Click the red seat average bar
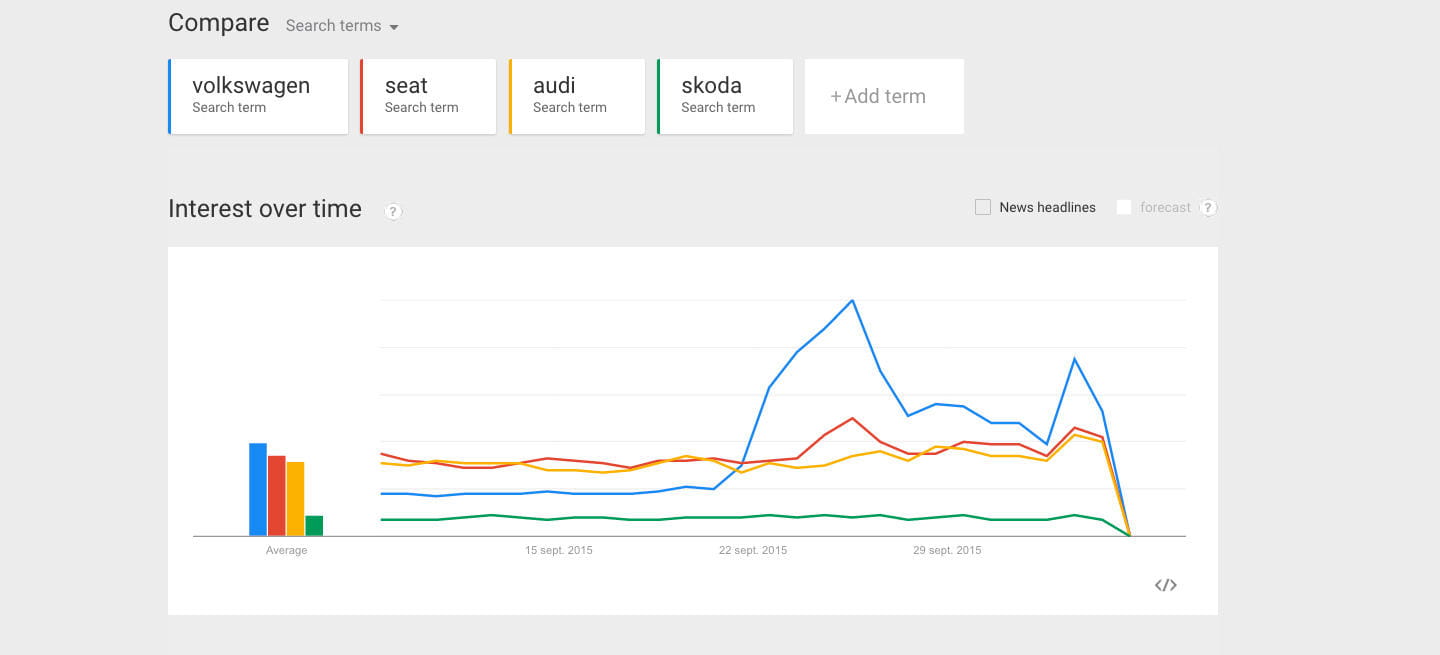The width and height of the screenshot is (1440, 655). tap(277, 496)
